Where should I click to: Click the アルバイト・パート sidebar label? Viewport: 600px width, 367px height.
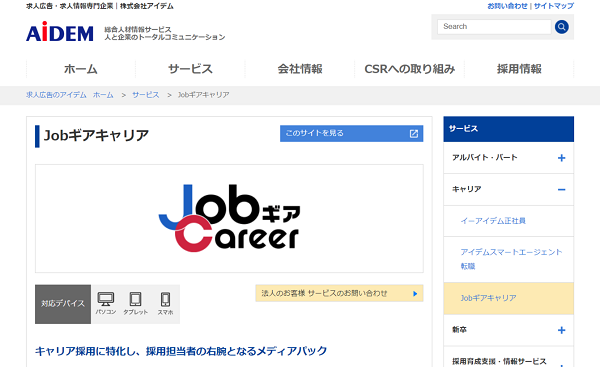click(484, 157)
